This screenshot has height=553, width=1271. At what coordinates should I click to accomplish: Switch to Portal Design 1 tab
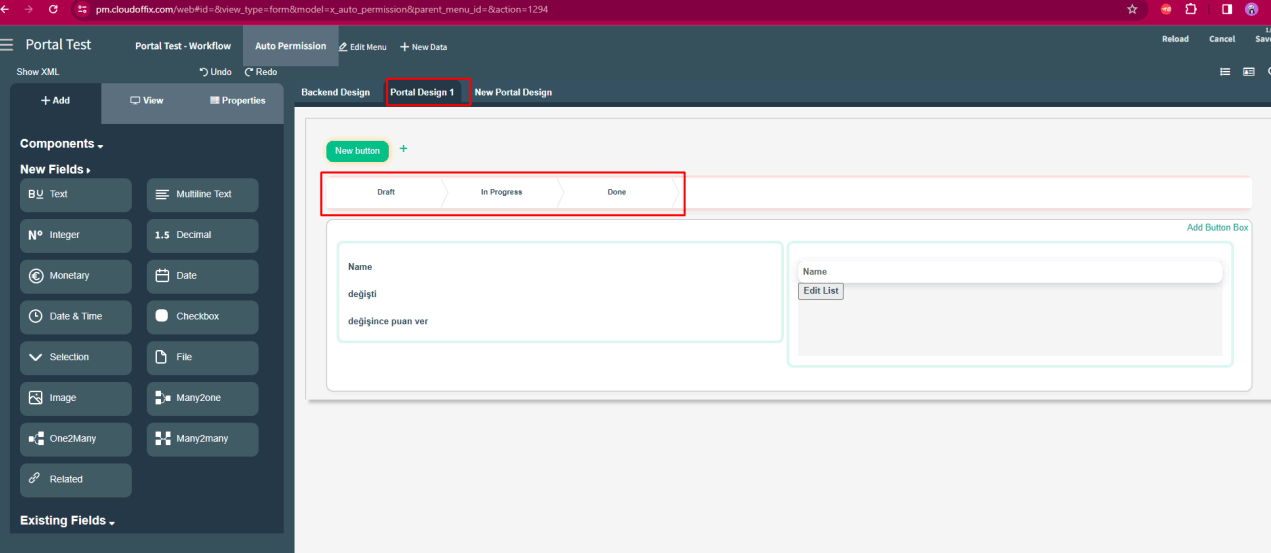[x=422, y=92]
